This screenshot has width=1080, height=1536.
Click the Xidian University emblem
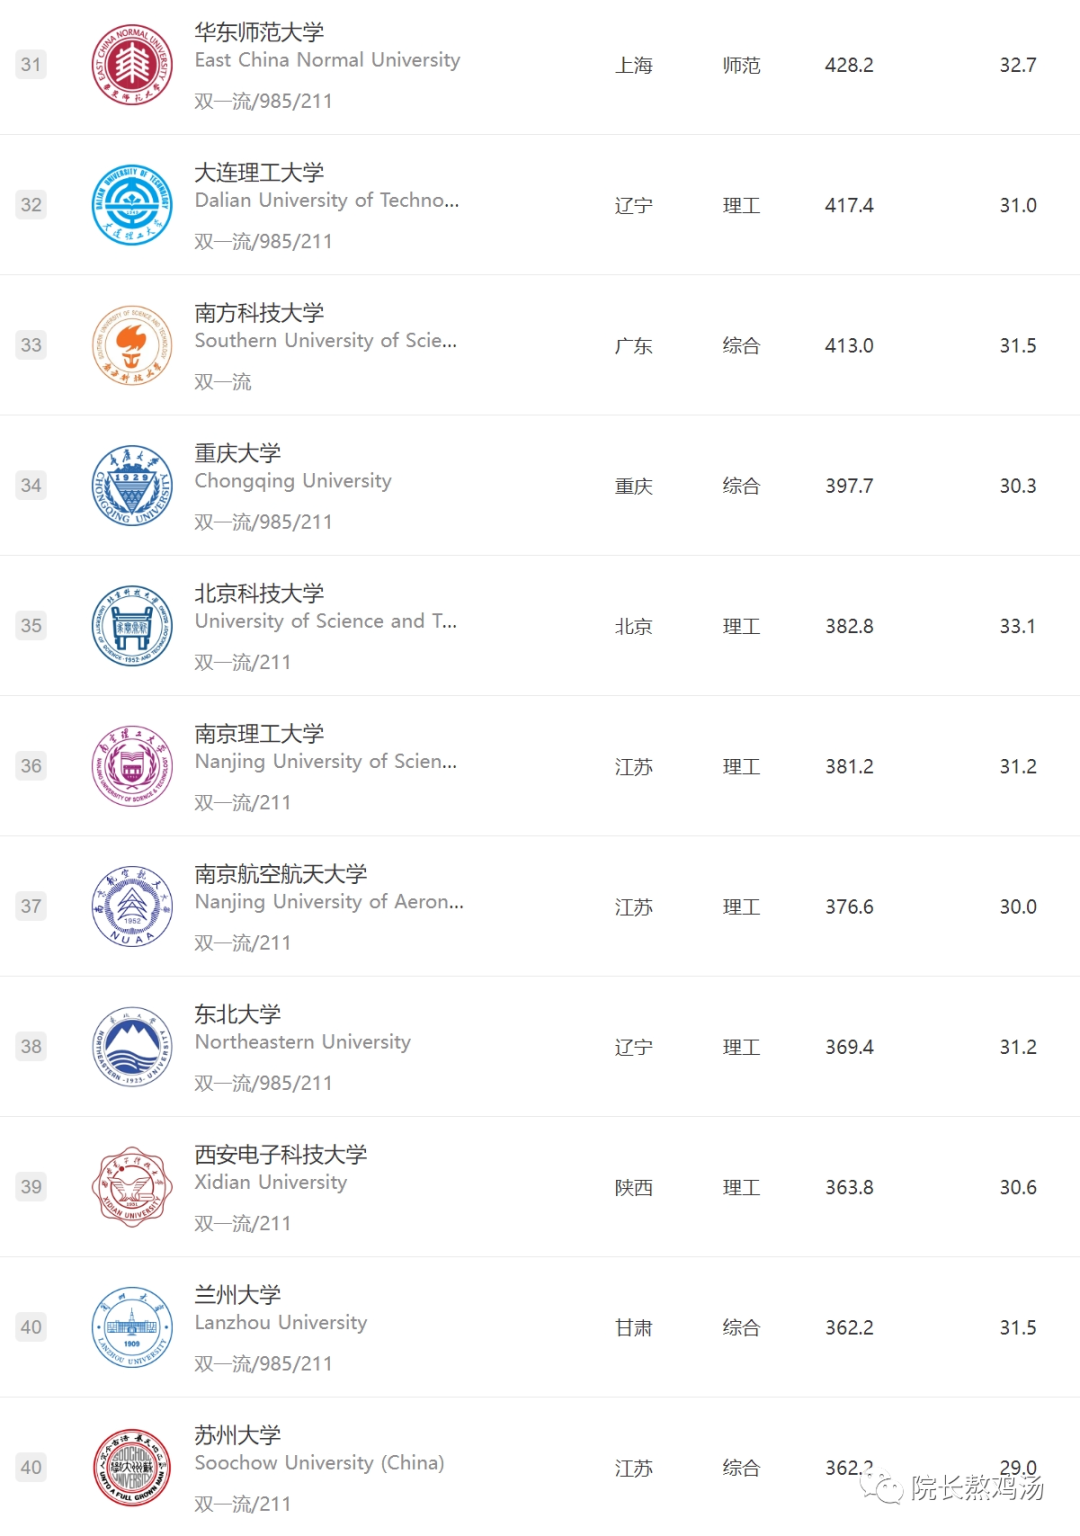[132, 1187]
